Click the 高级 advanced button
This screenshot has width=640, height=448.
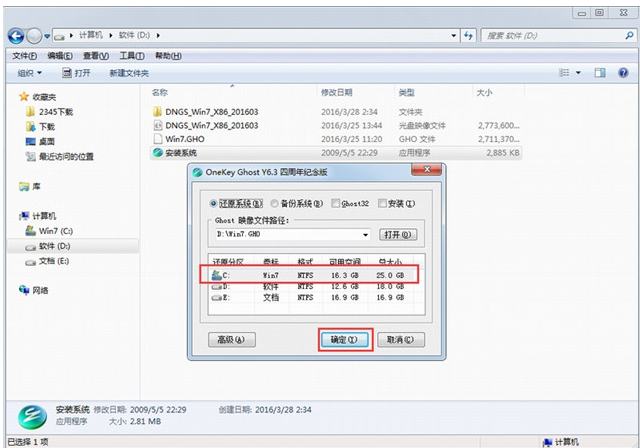pos(231,340)
